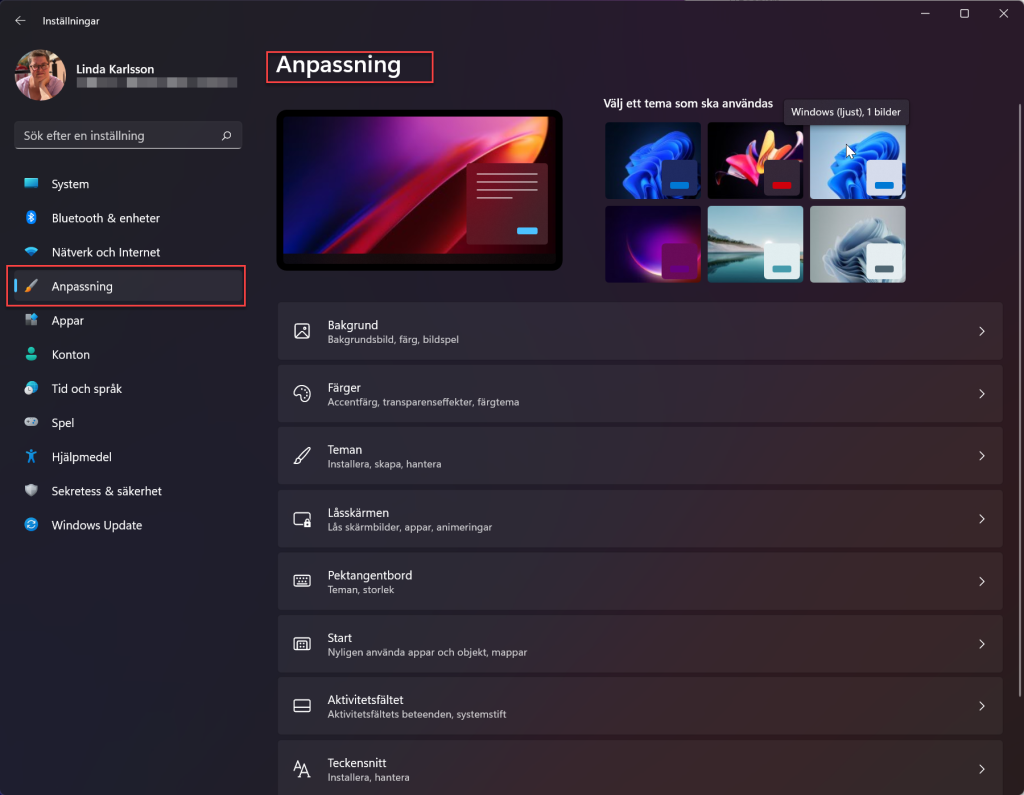Screen dimensions: 1024x795
Task: Click the vertical scrollbar of the settings page
Action: [1020, 398]
